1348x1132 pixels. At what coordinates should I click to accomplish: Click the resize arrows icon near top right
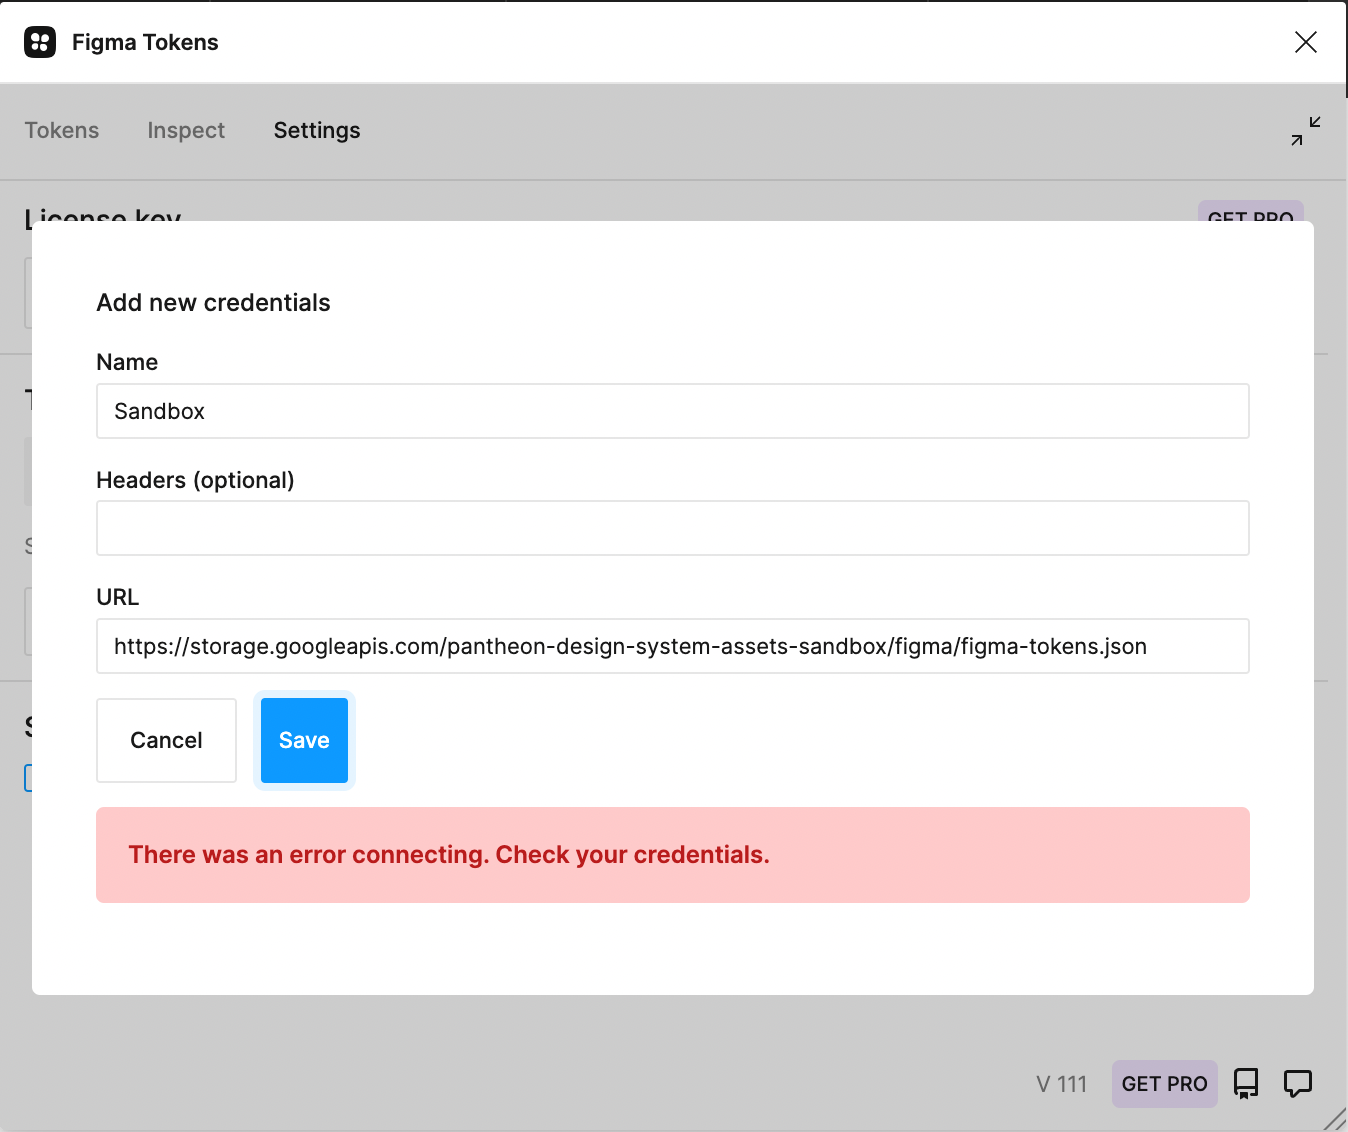pos(1303,130)
